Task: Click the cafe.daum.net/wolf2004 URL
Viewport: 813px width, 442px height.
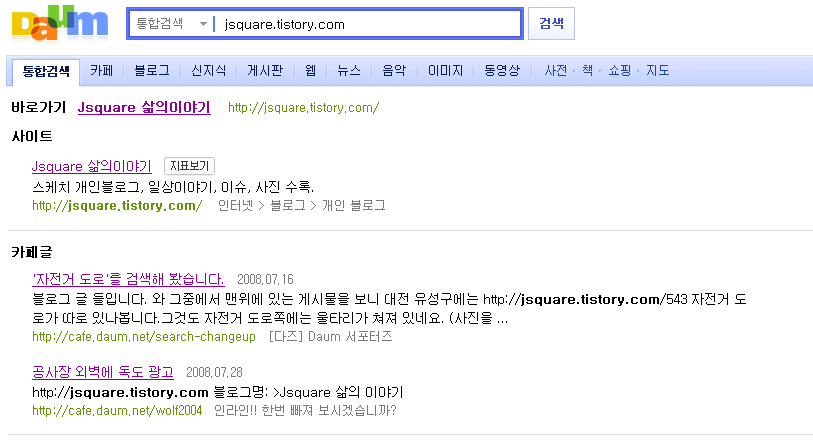Action: click(x=117, y=411)
